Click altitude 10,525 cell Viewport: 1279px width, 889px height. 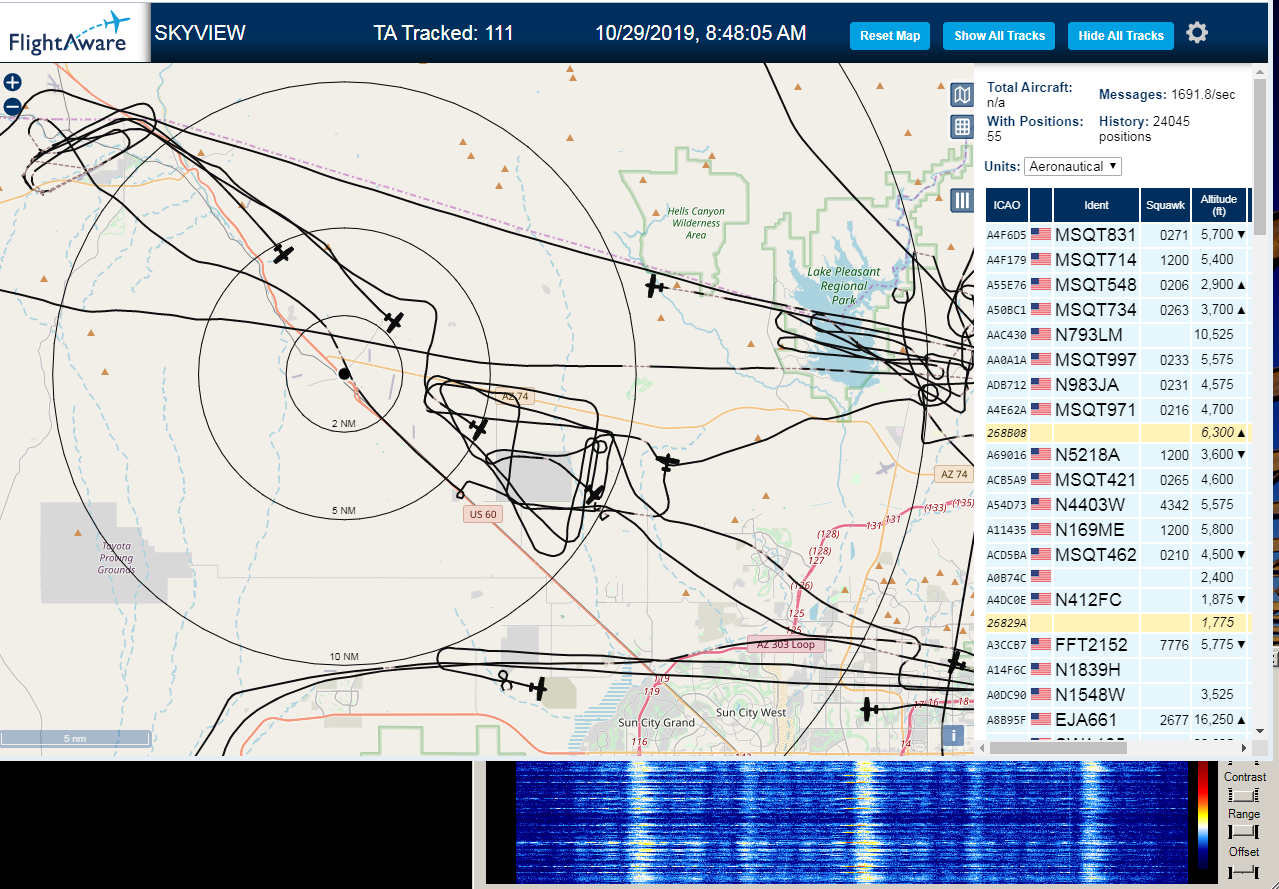1219,335
